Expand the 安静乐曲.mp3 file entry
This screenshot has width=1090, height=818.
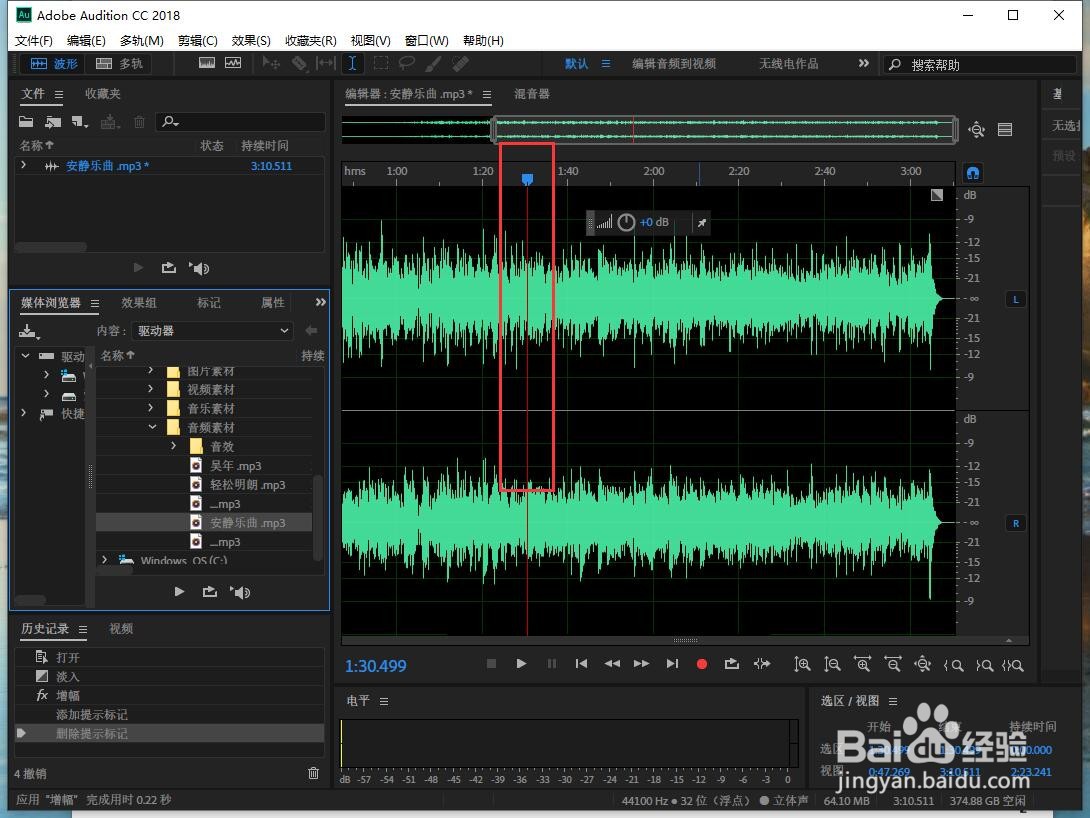tap(24, 165)
